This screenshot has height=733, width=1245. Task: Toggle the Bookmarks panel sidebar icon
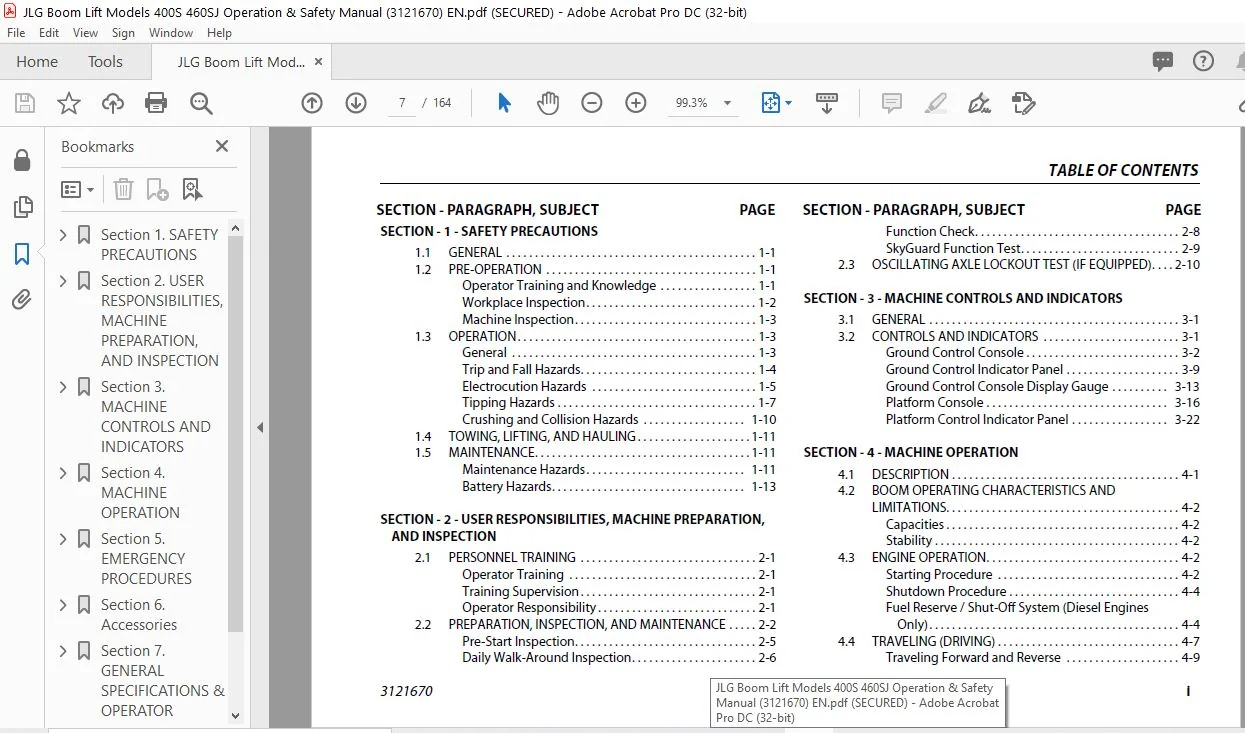click(x=21, y=254)
